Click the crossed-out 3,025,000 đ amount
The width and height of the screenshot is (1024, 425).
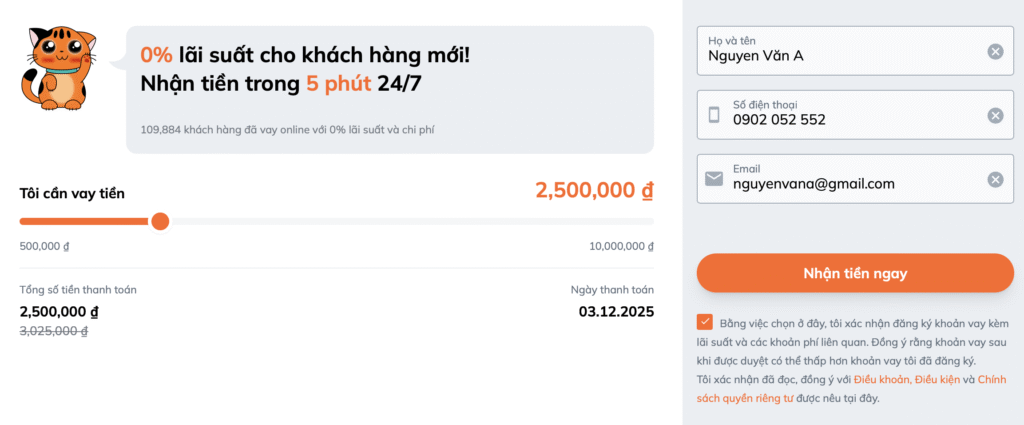(54, 331)
